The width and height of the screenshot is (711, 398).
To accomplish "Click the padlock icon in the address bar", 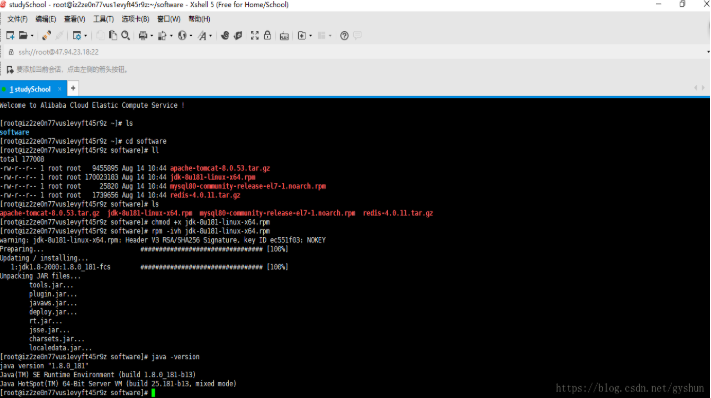I will [x=11, y=52].
